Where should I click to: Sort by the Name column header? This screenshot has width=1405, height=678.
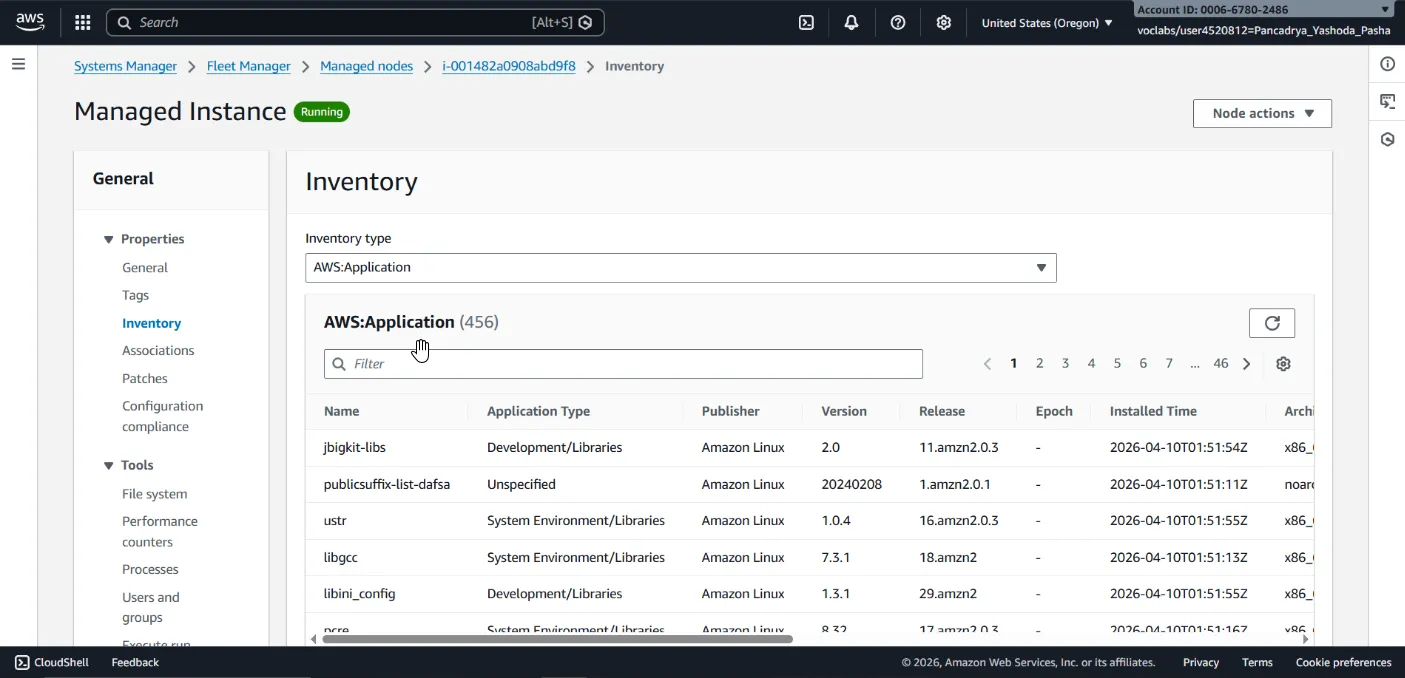pos(341,411)
